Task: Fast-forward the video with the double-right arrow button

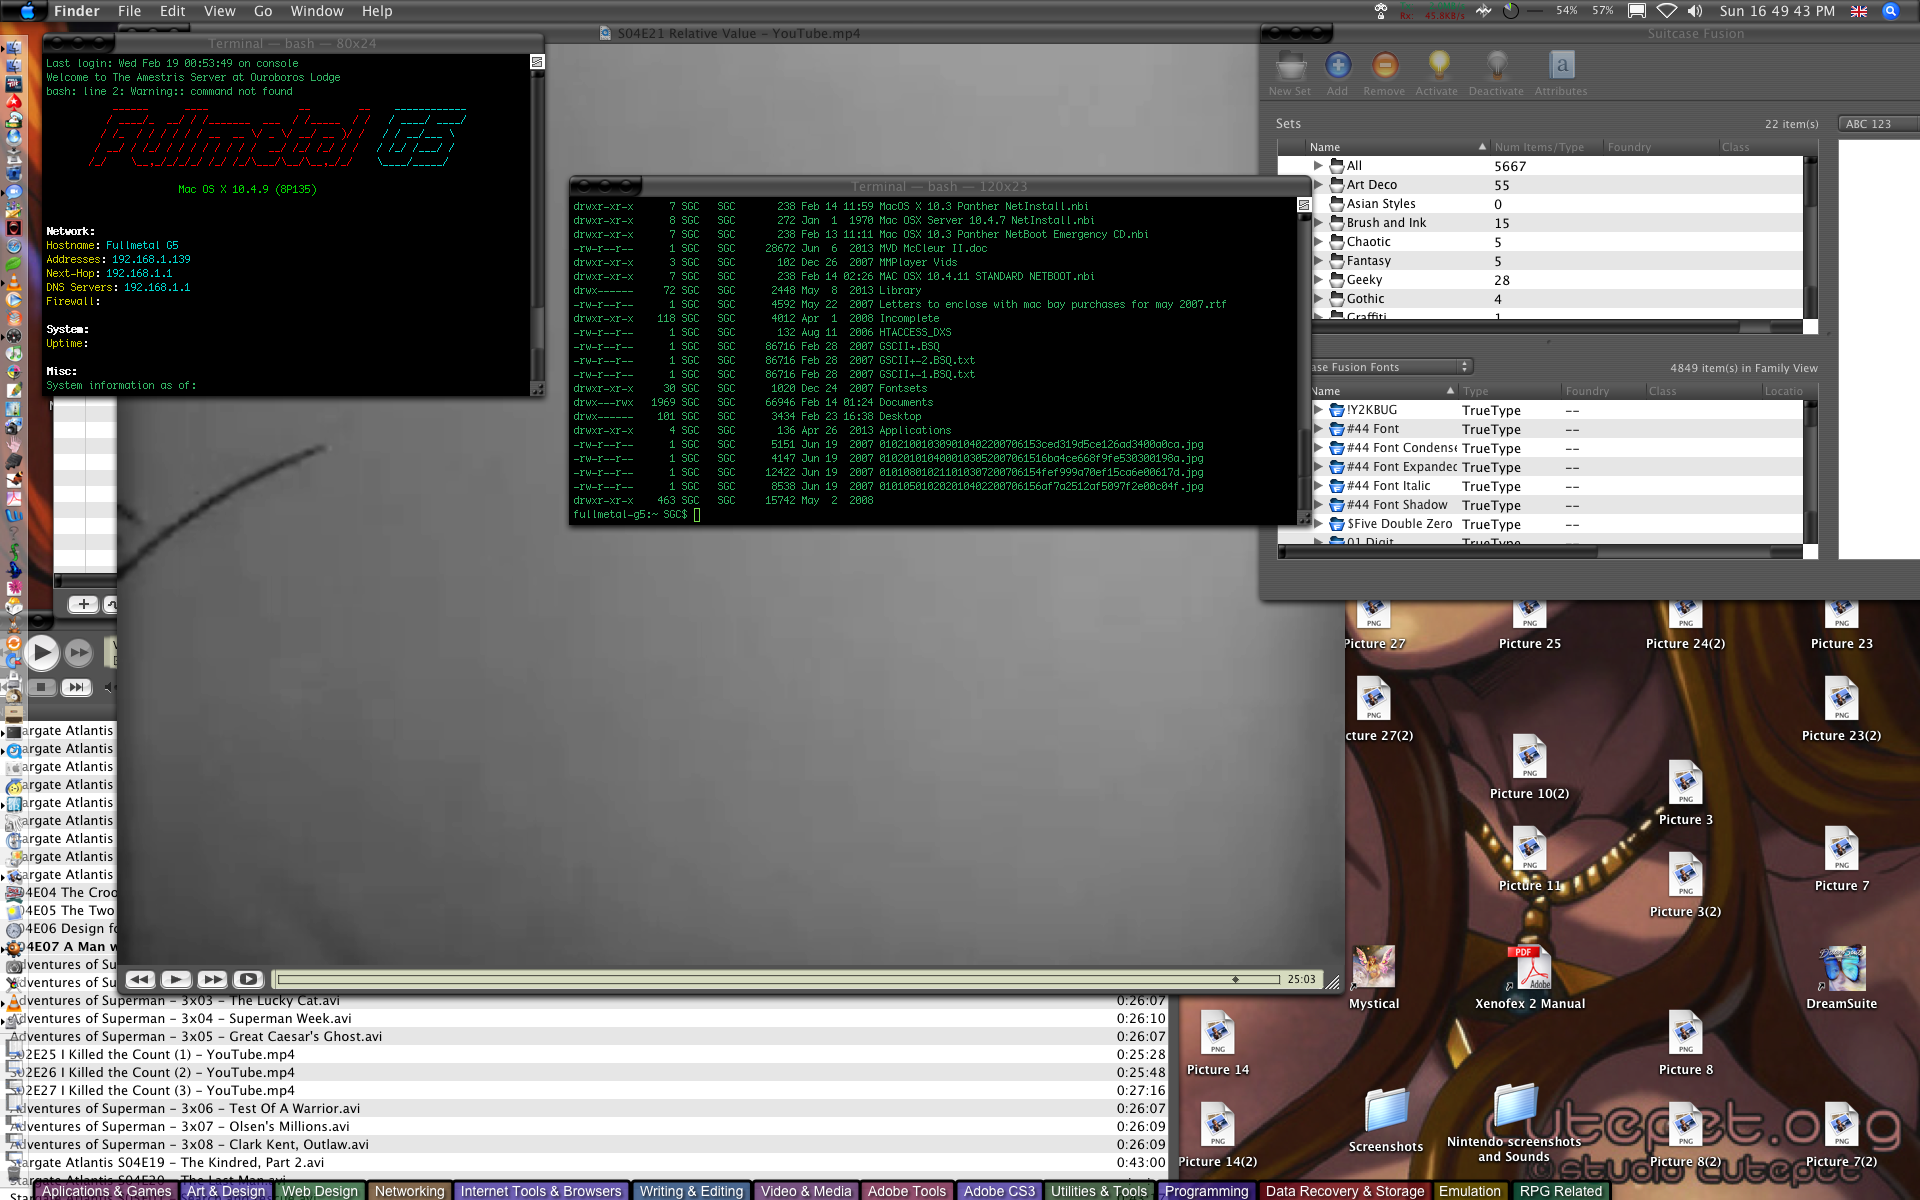Action: point(212,979)
